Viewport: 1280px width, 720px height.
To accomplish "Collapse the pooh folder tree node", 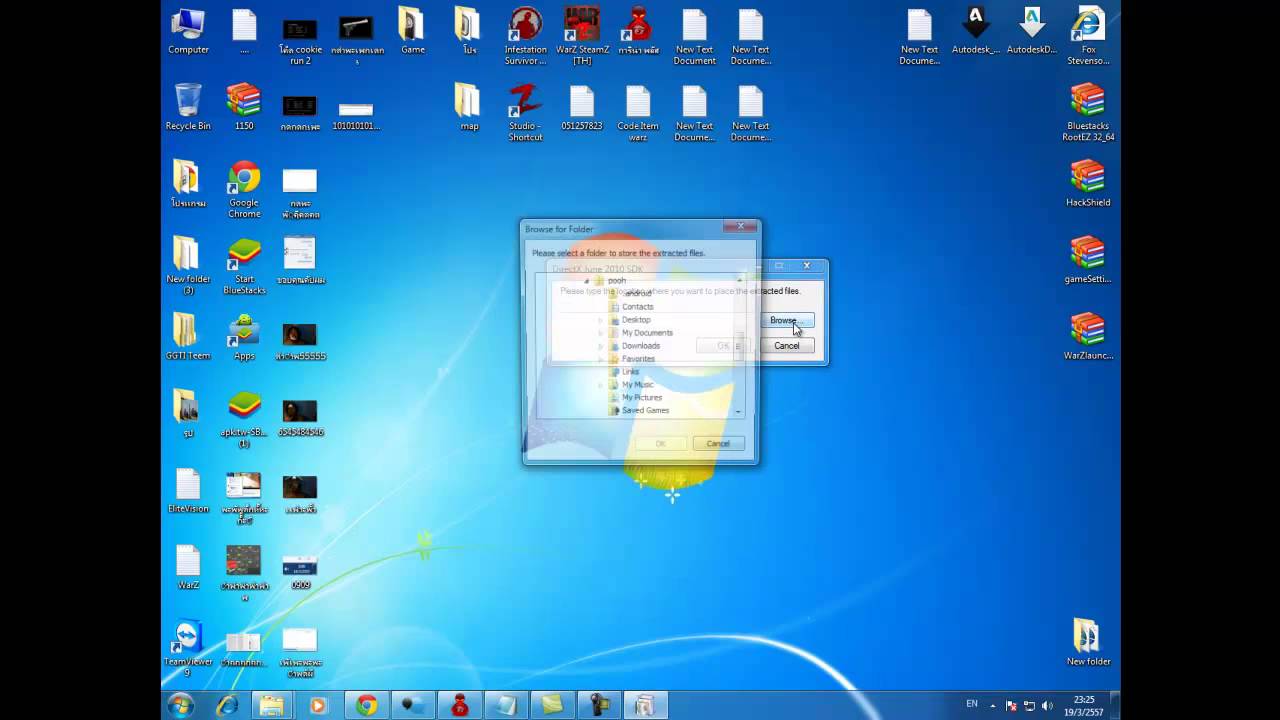I will [x=586, y=281].
